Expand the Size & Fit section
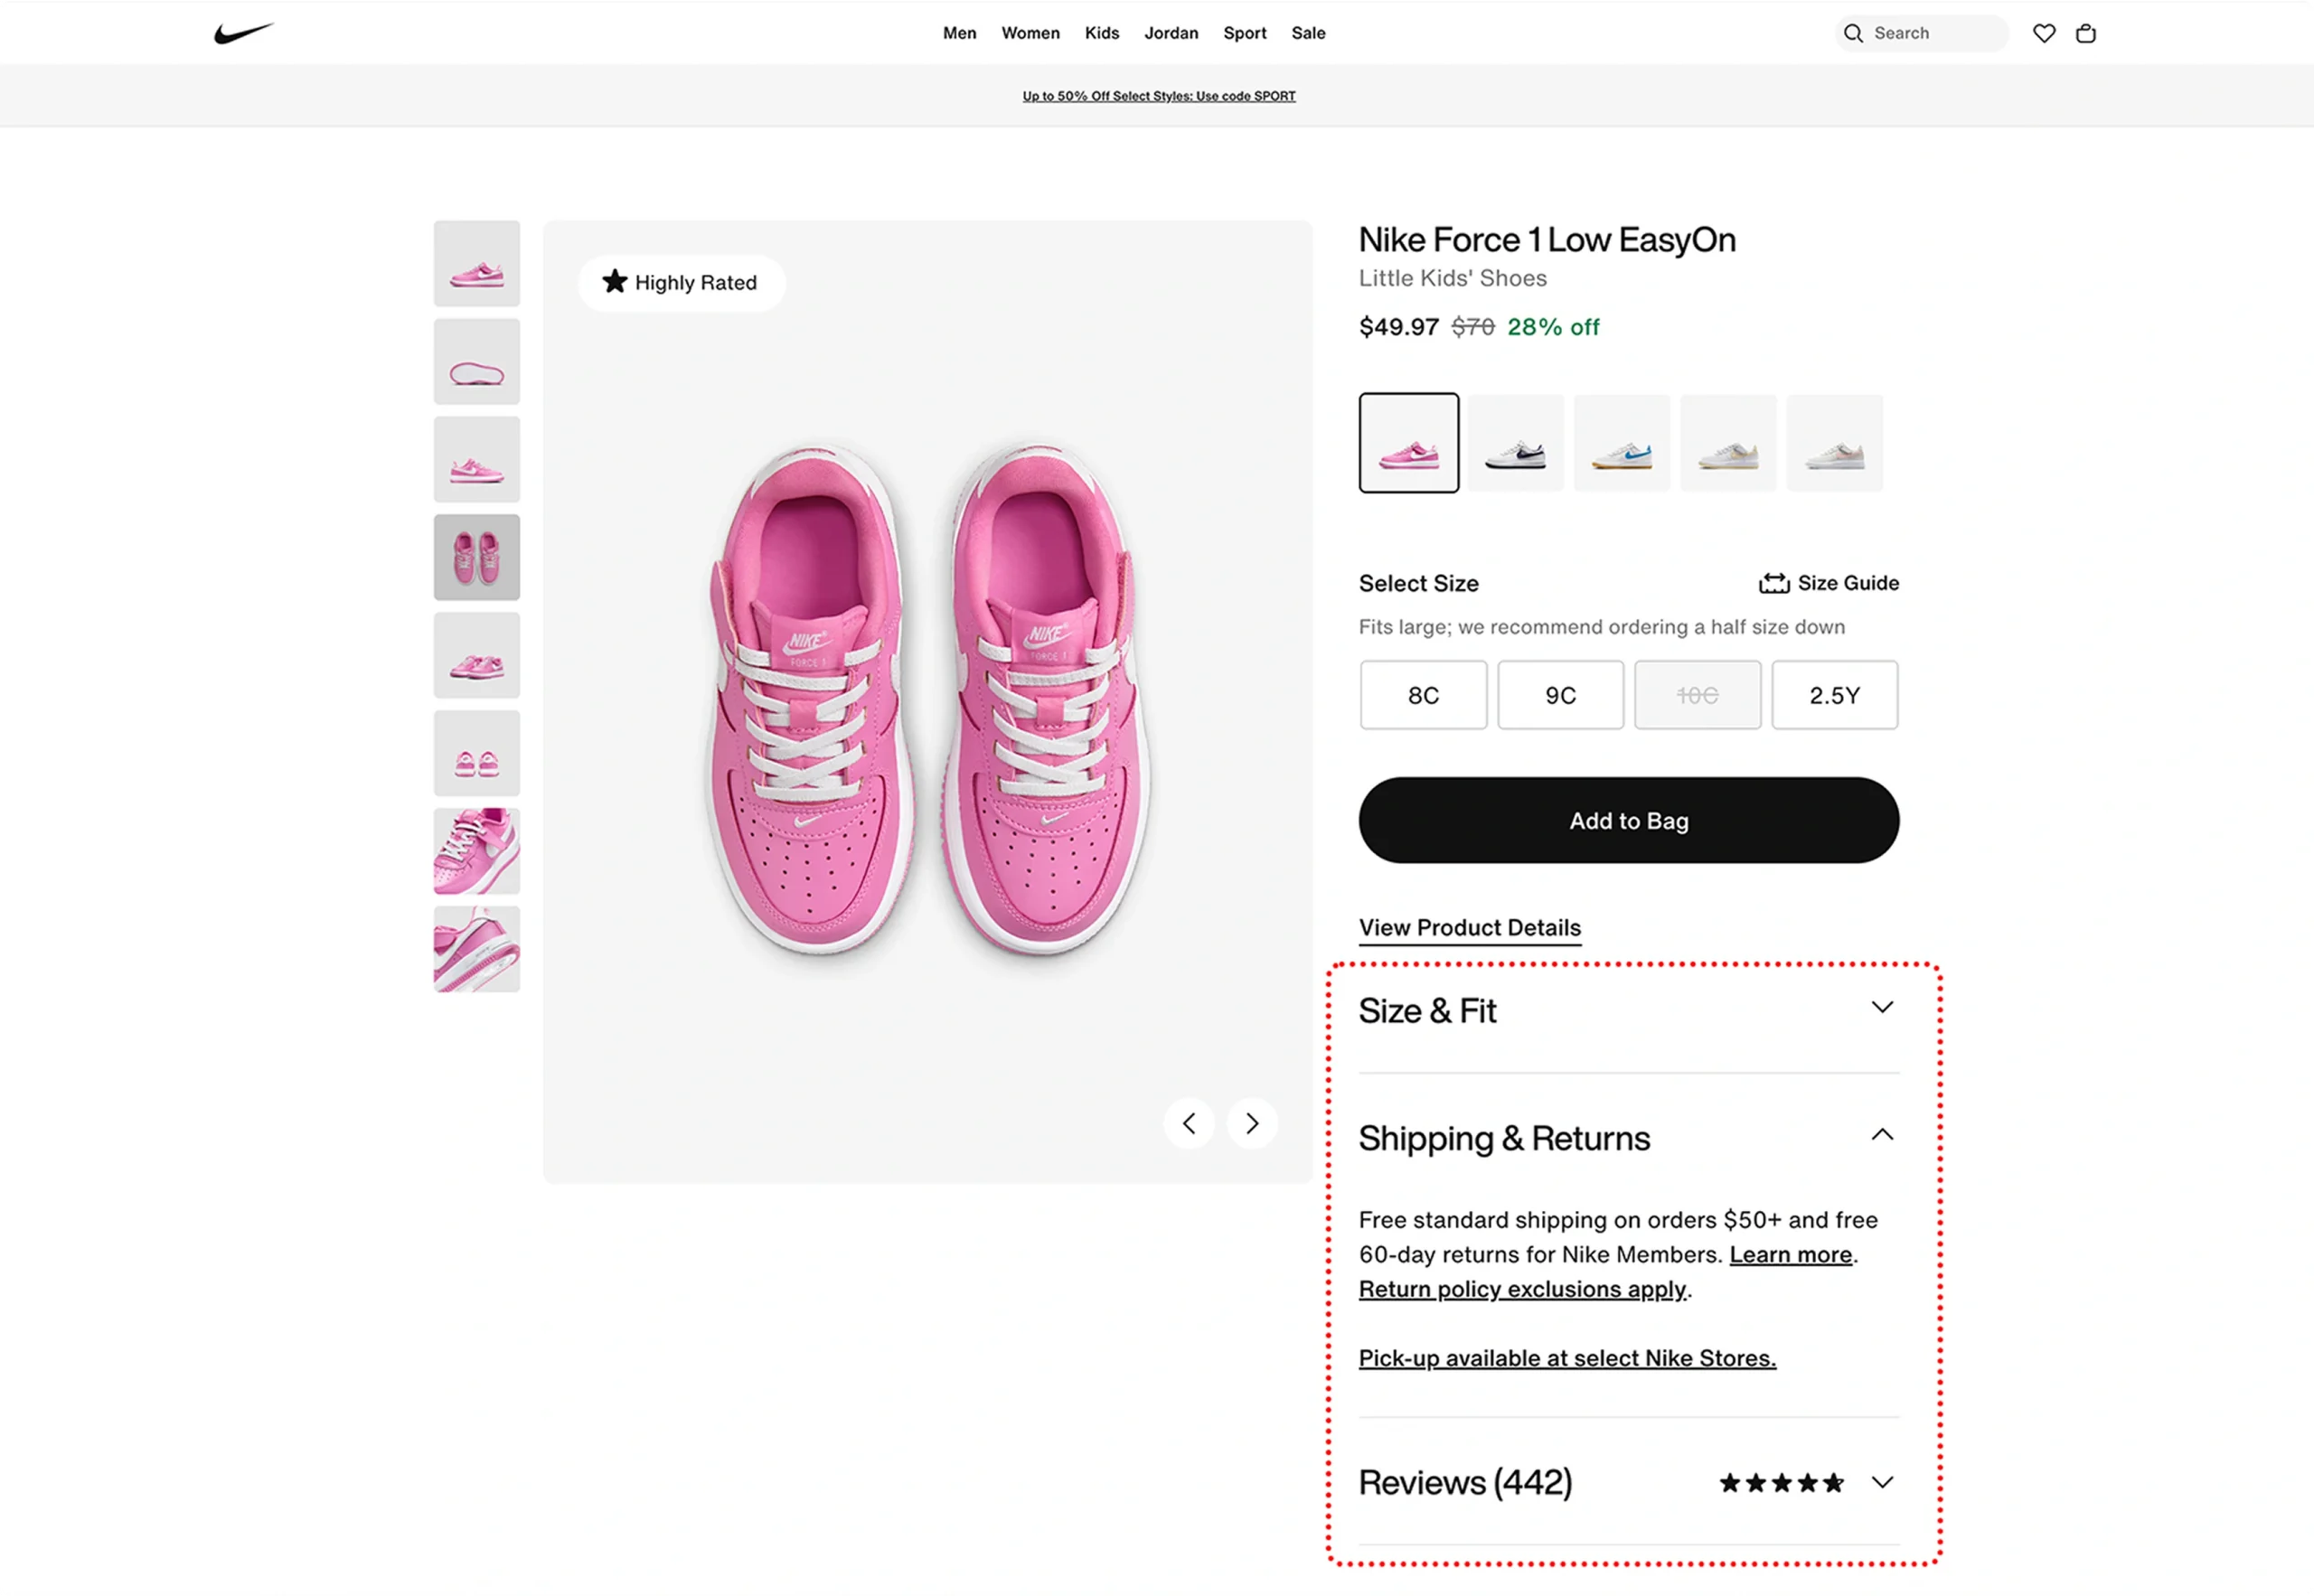2314x1596 pixels. pyautogui.click(x=1882, y=1007)
